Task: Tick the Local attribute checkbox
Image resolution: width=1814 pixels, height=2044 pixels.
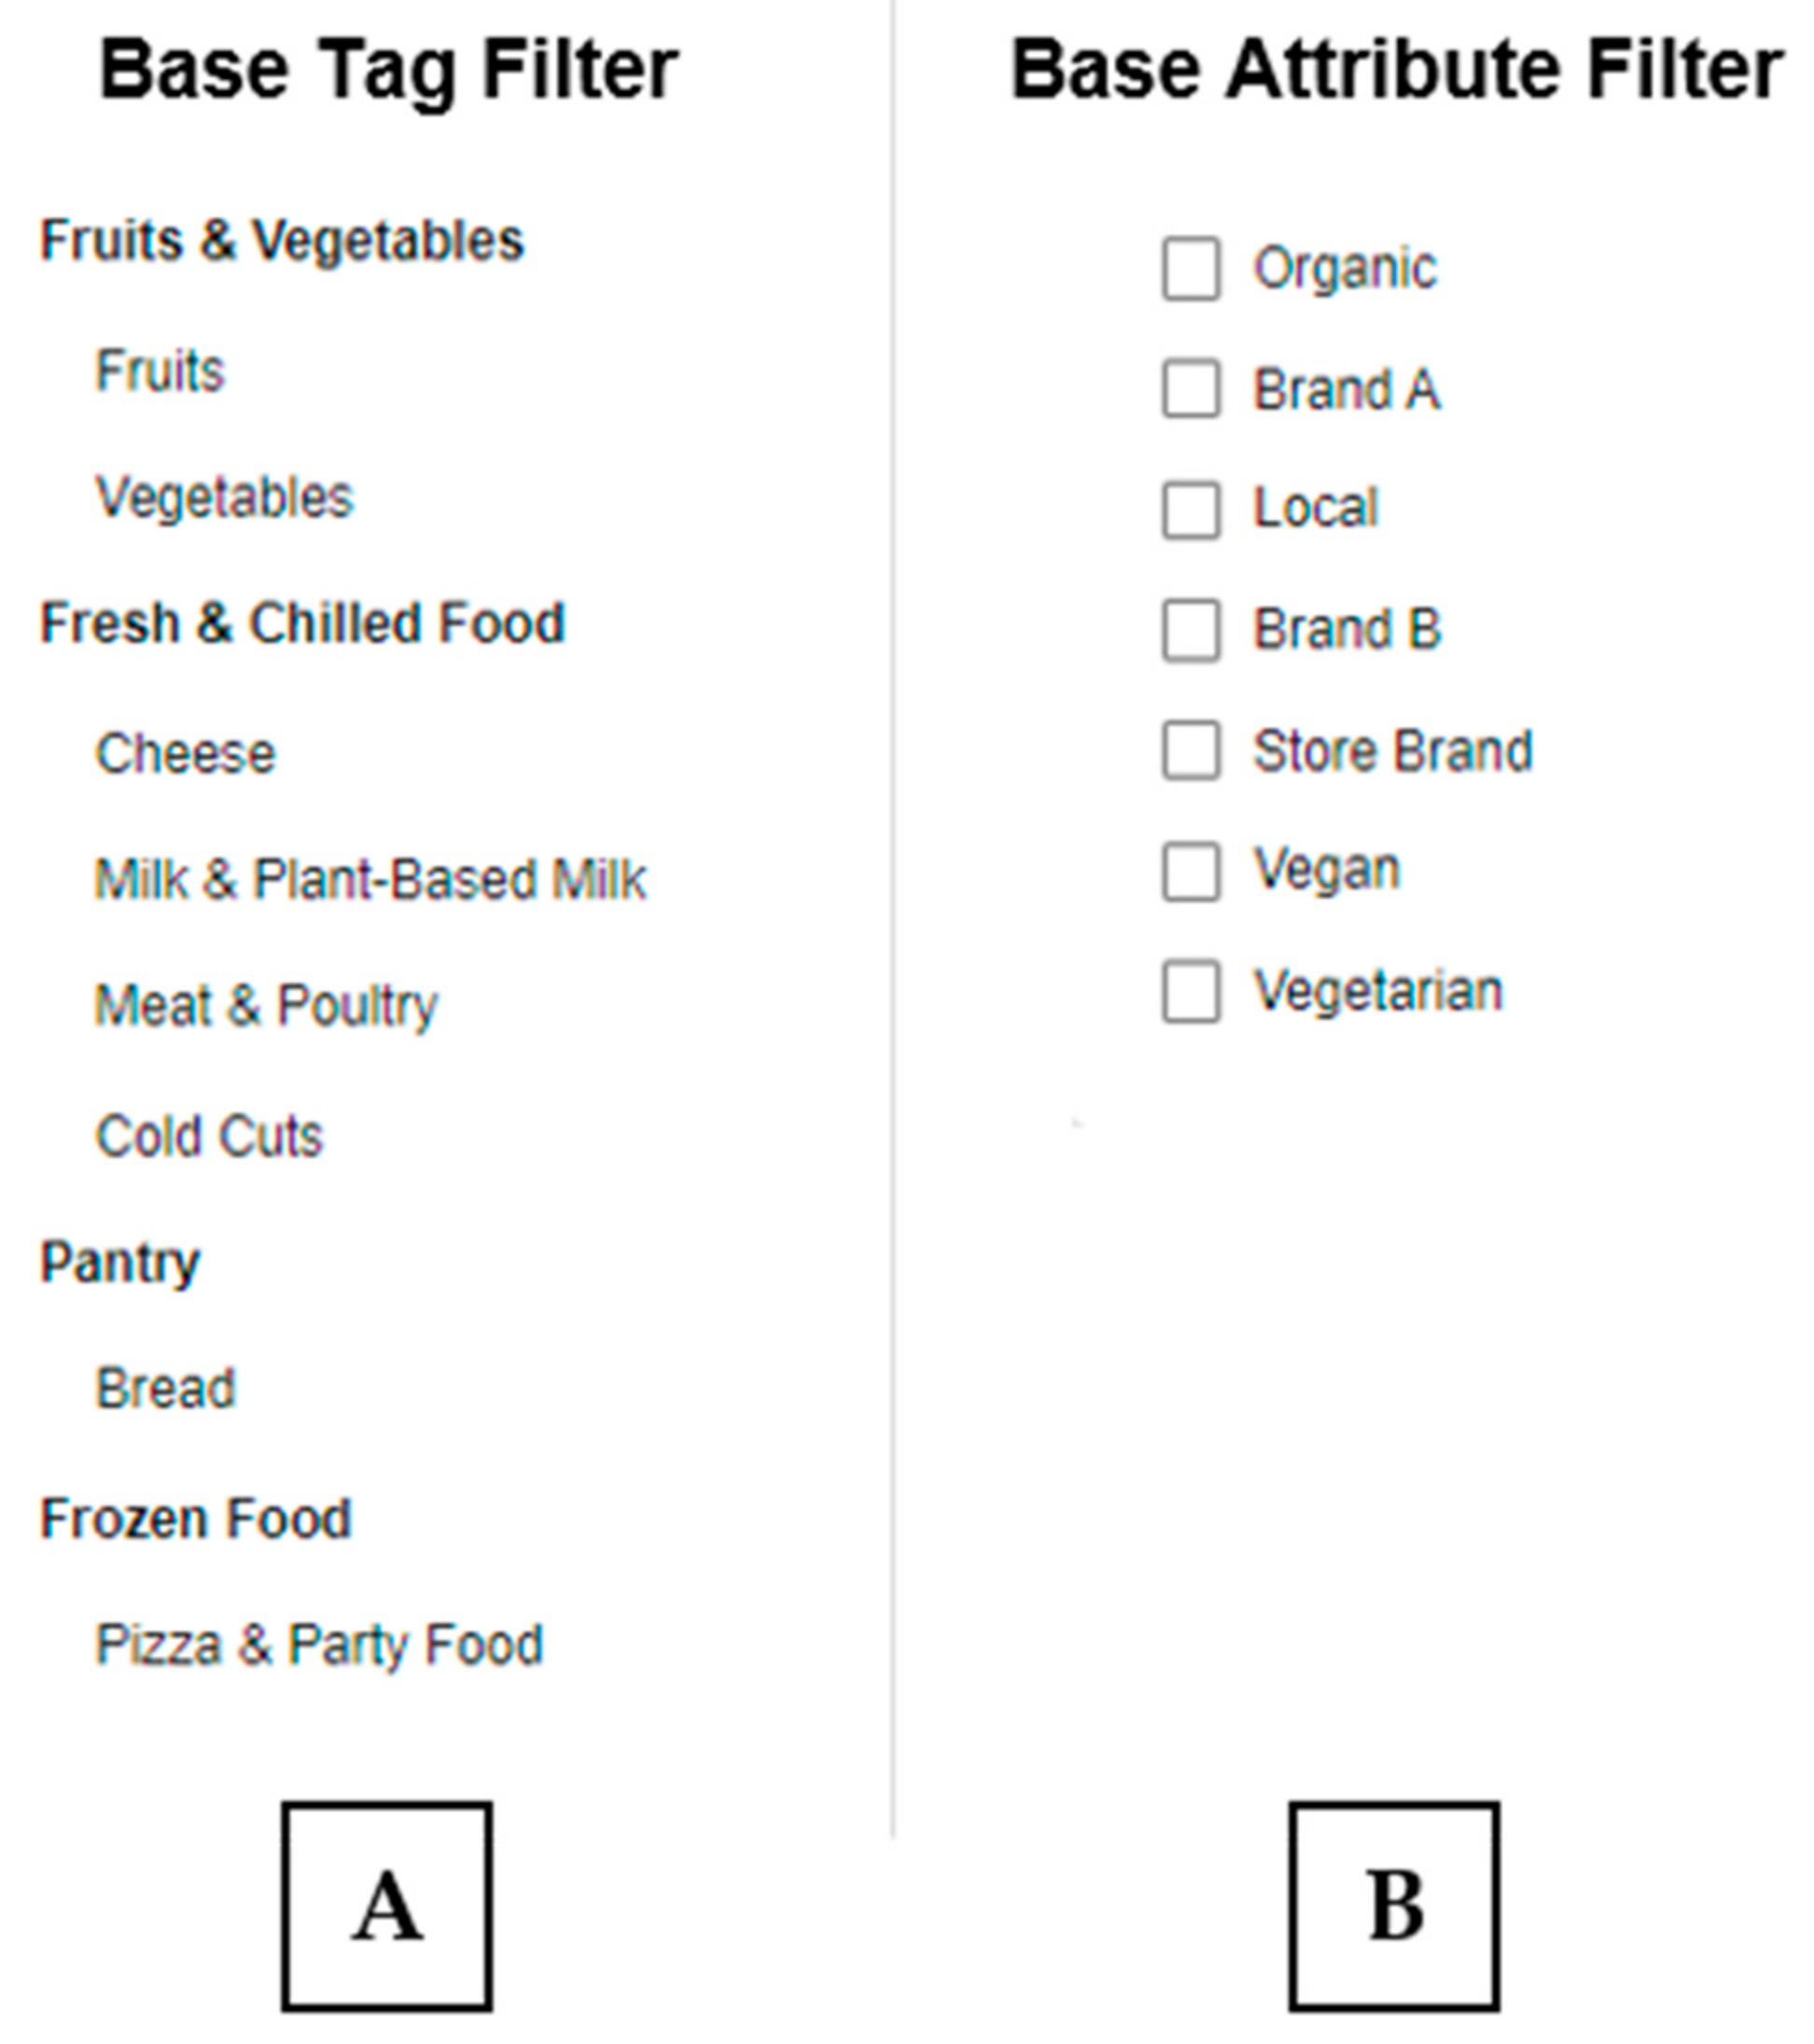Action: 1190,509
